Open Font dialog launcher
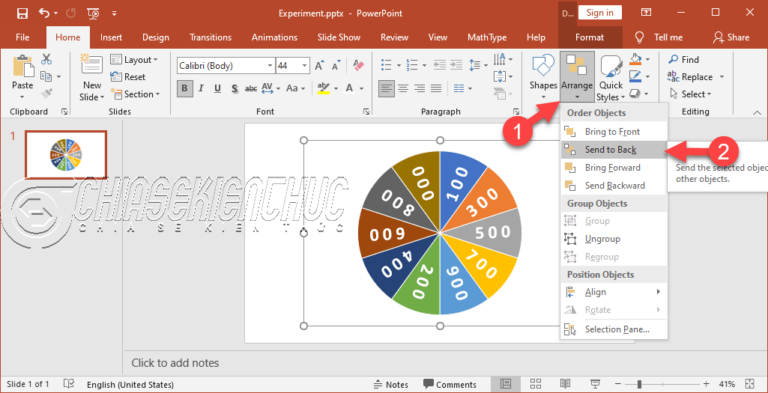Screen dimensions: 768x393 coord(366,112)
